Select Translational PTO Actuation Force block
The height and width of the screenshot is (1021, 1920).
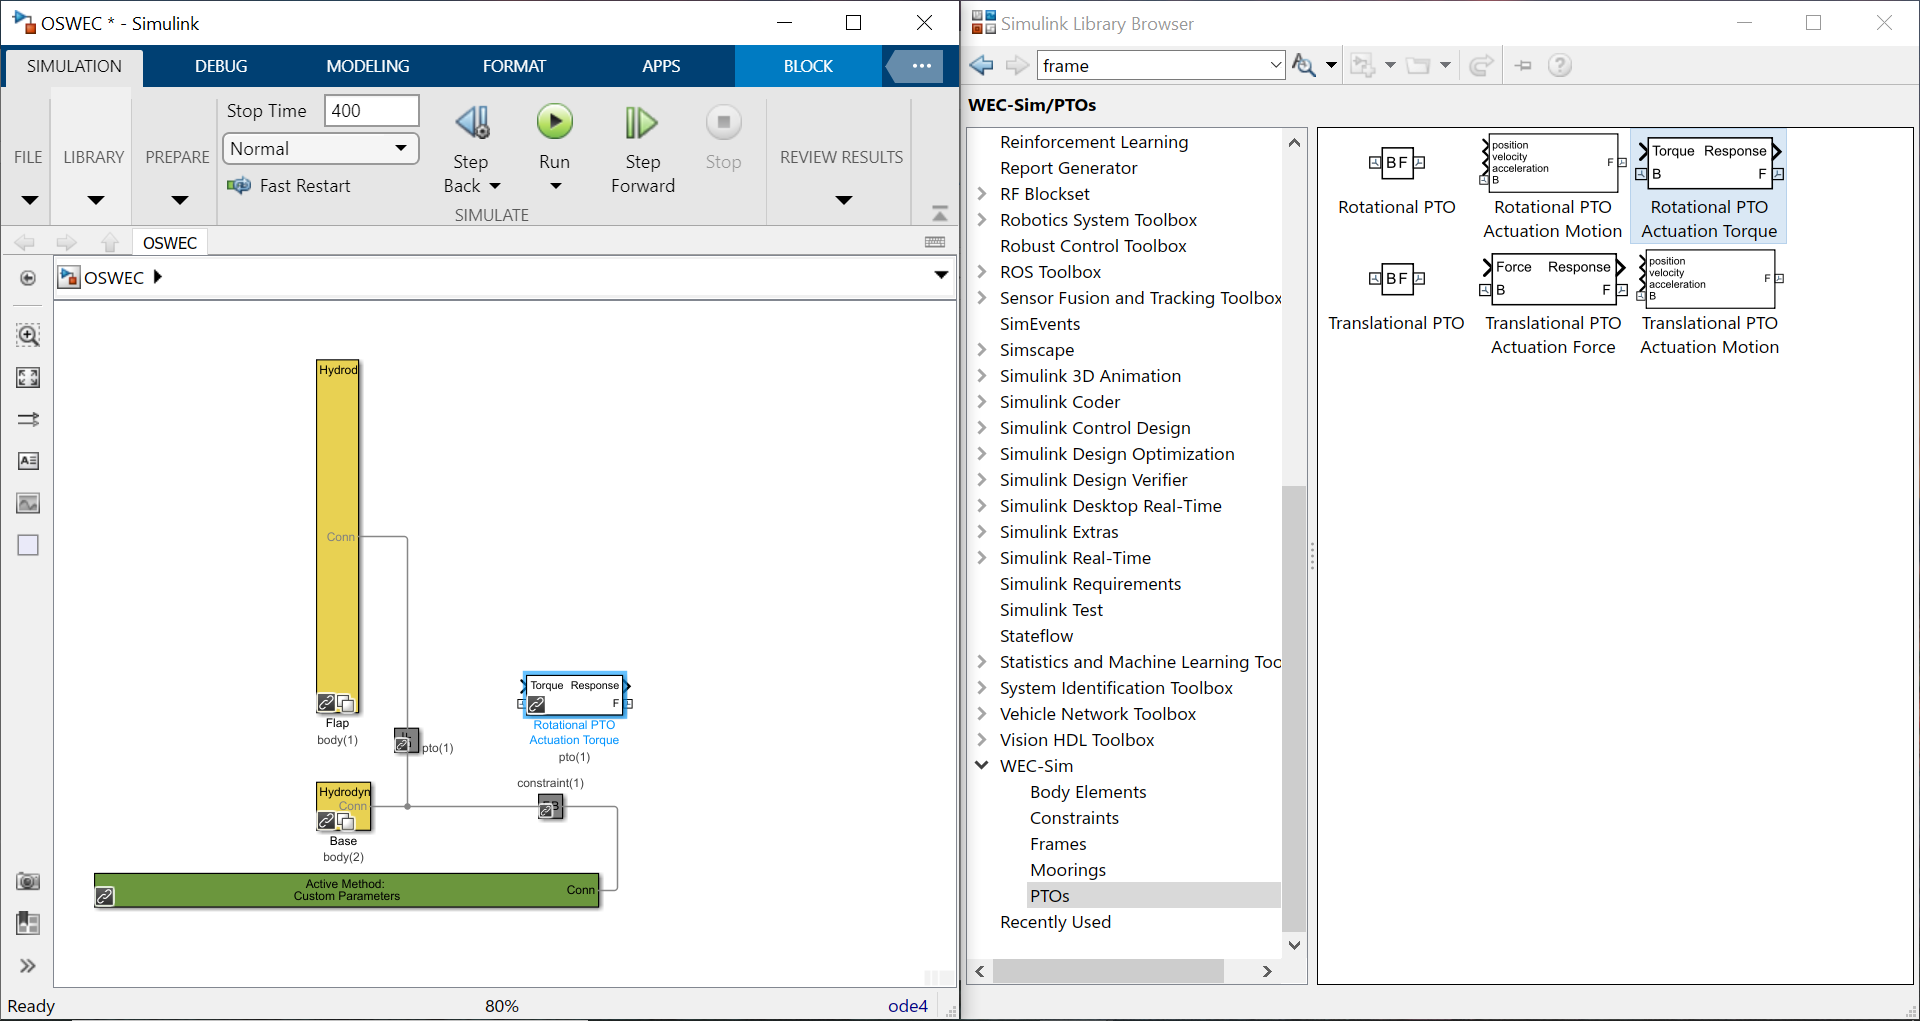[1552, 279]
